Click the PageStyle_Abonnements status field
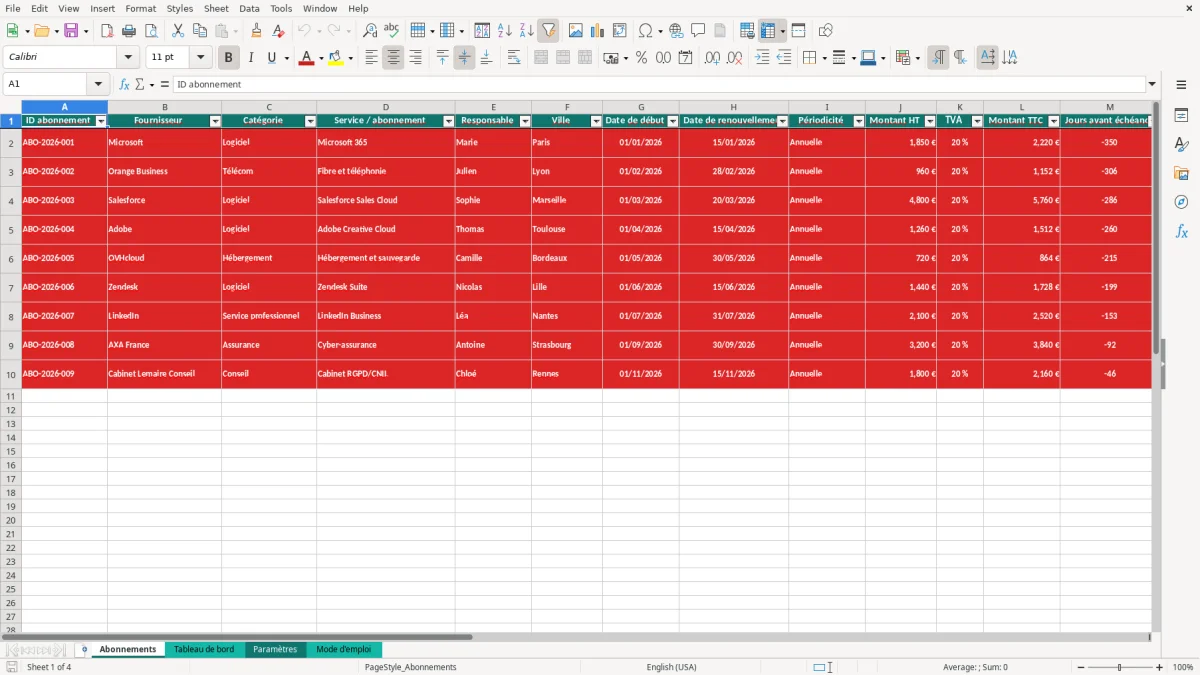 click(x=410, y=667)
